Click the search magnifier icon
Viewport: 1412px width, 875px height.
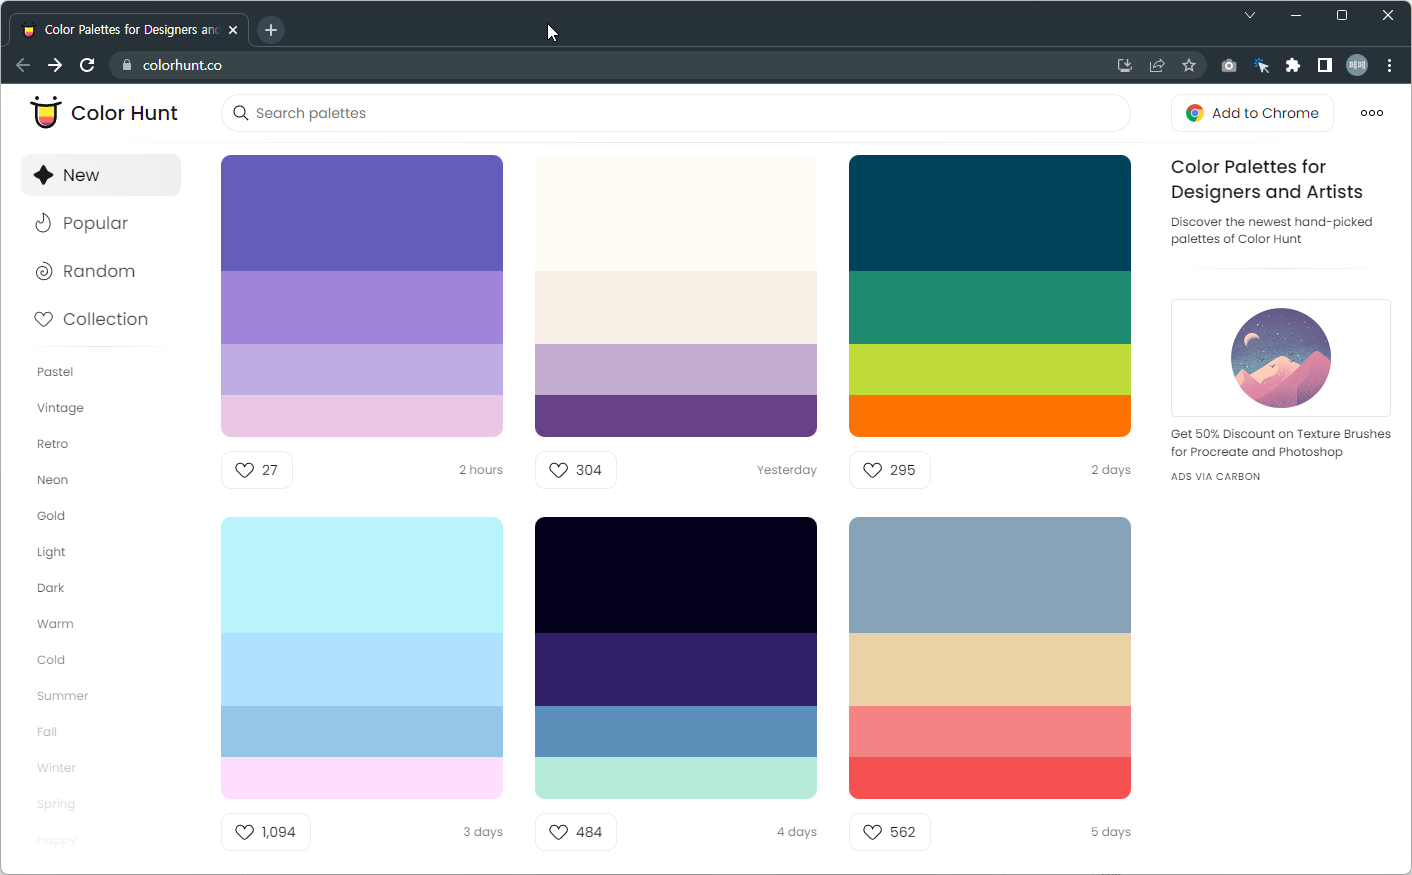pos(240,113)
